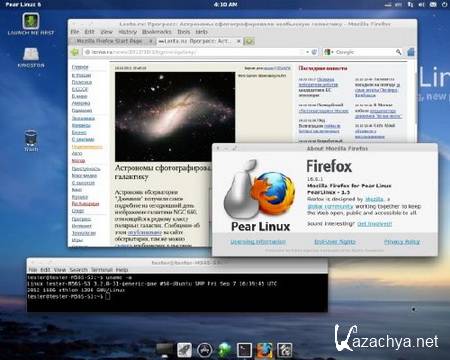Viewport: 450px width, 360px height.
Task: Open the History menu in Firefox
Action: point(127,32)
